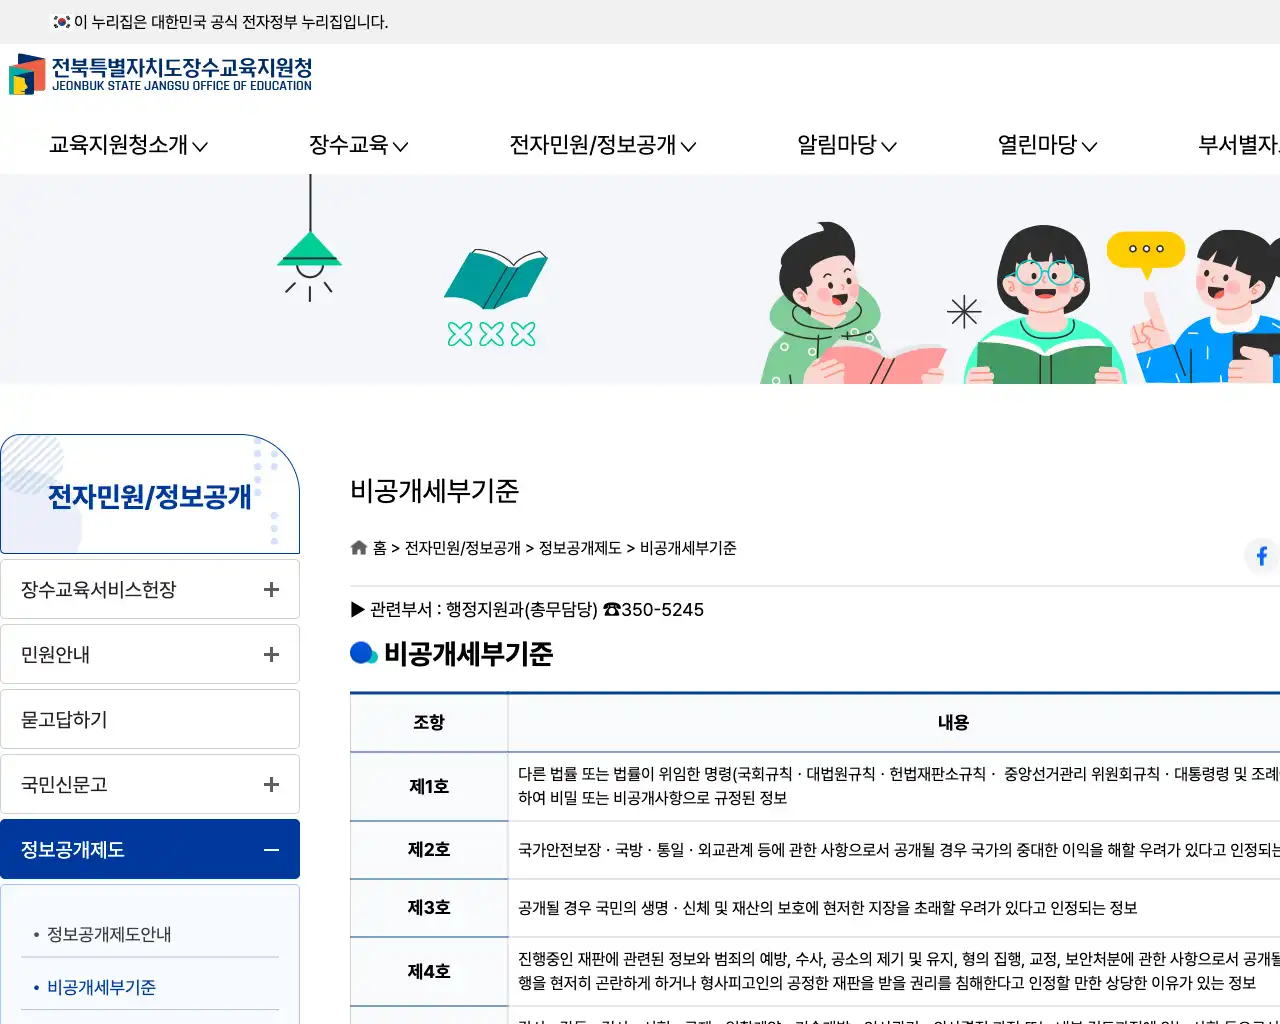Expand the 장수교육 navigation menu
This screenshot has width=1280, height=1024.
(358, 145)
